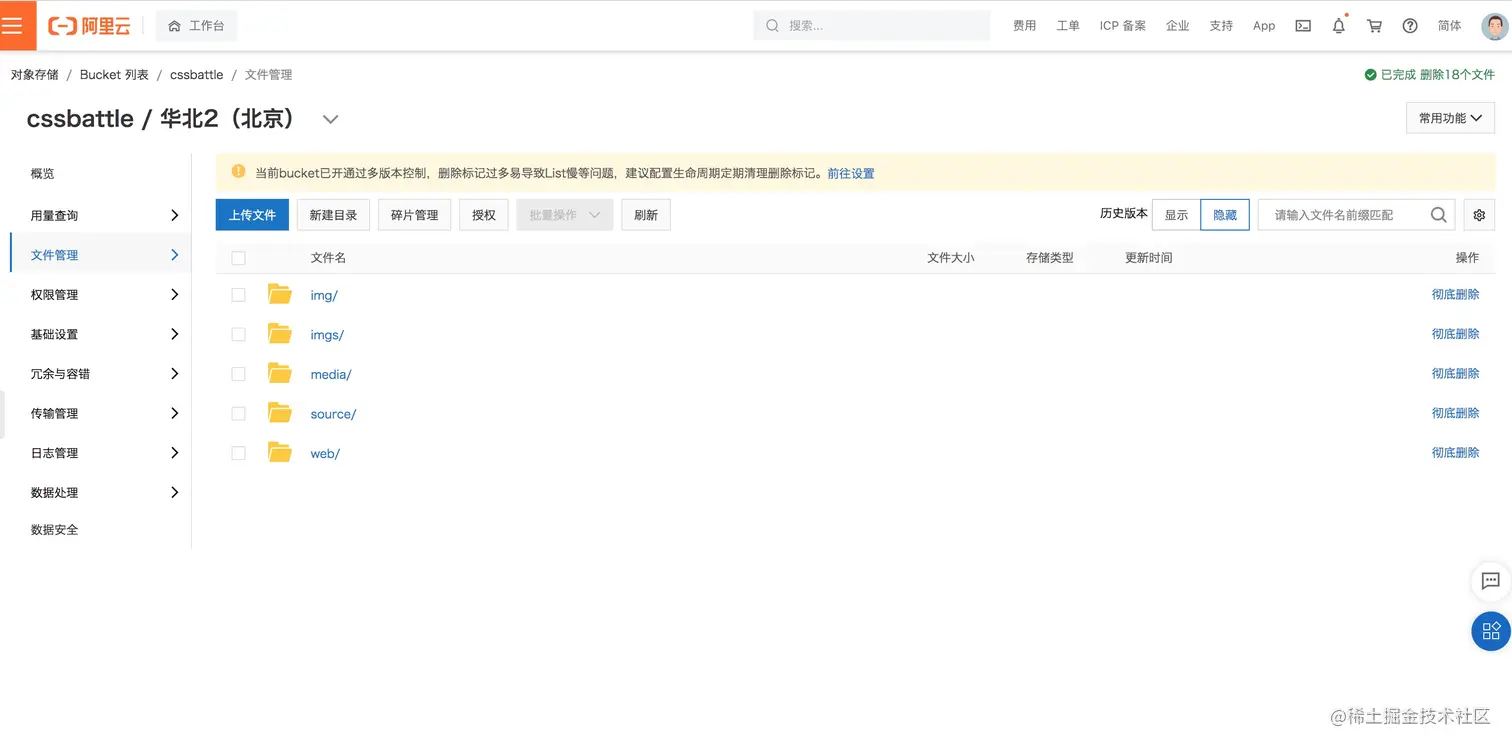This screenshot has width=1512, height=748.
Task: Click the 上传文件 button
Action: tap(252, 214)
